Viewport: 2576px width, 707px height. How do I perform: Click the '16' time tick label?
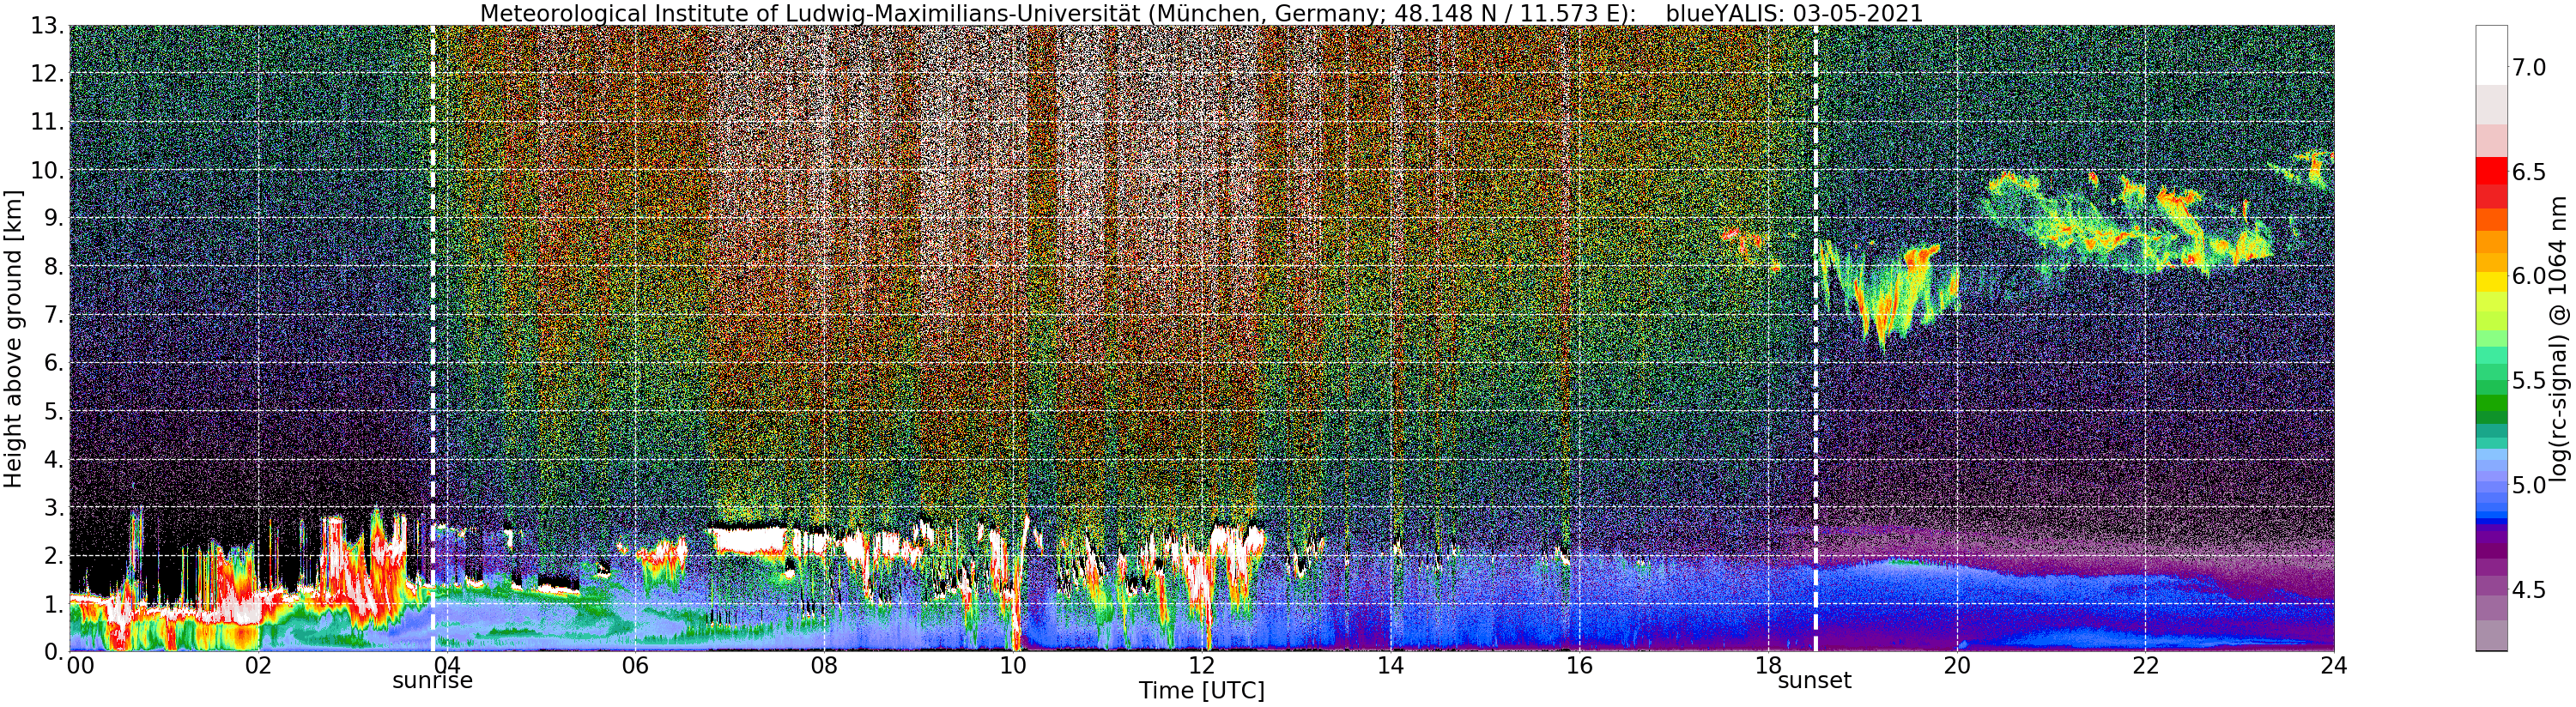point(1578,665)
